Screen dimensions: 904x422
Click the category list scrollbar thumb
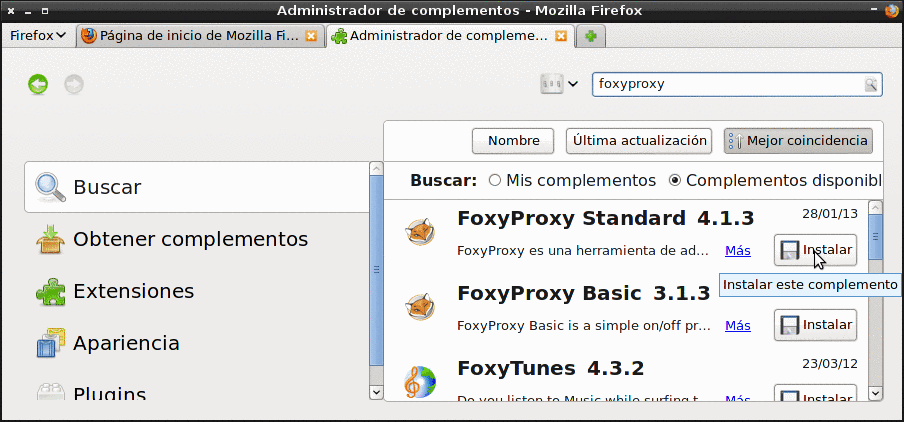376,269
